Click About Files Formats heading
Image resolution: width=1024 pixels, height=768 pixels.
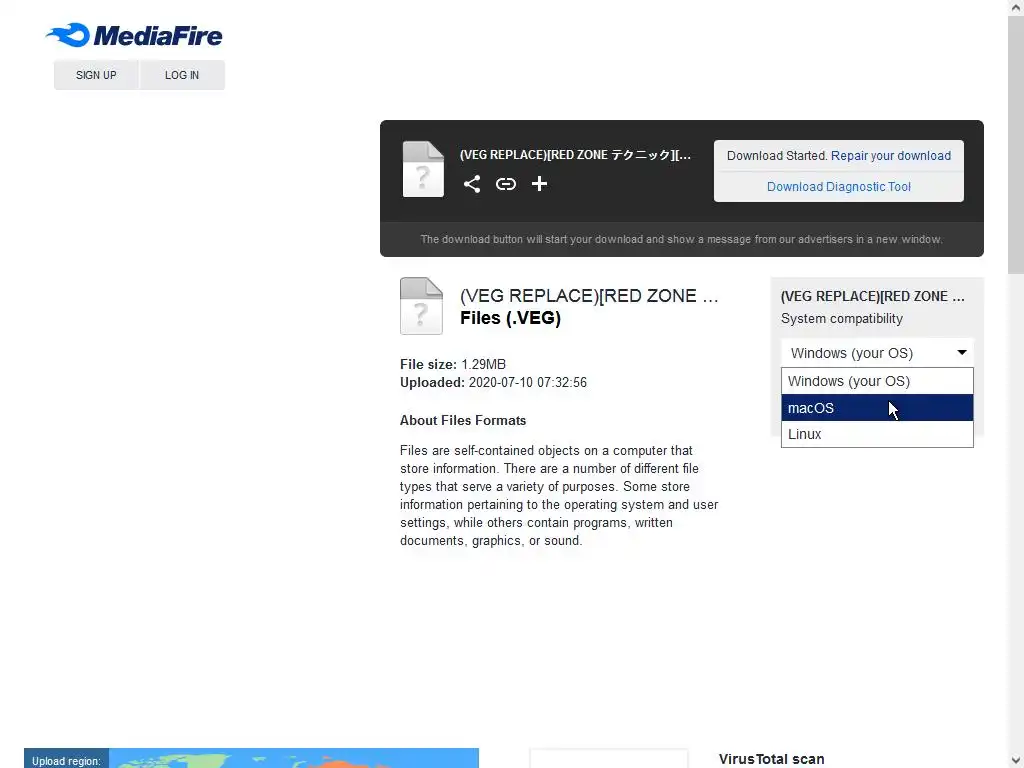(463, 421)
